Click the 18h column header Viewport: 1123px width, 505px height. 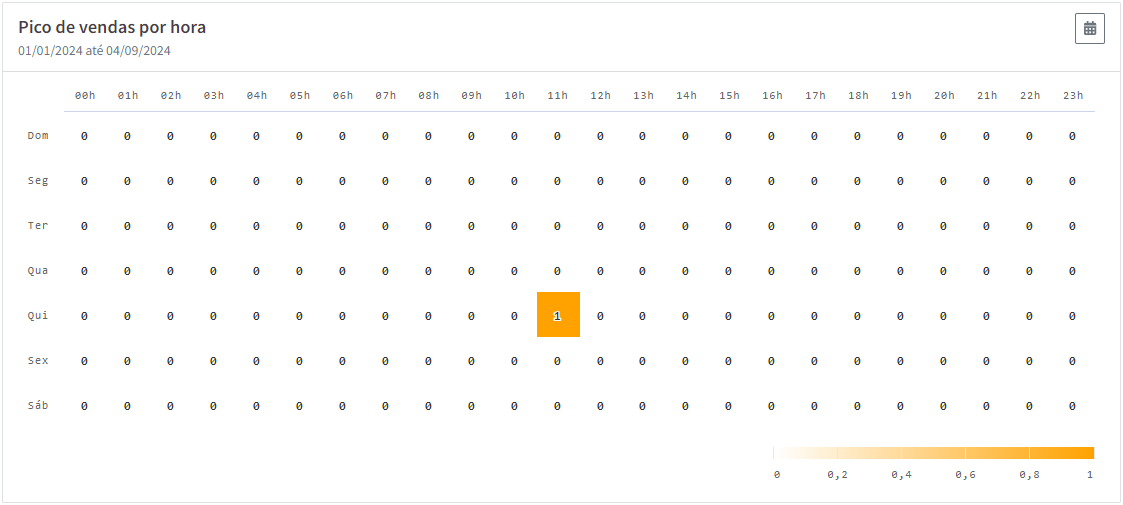(858, 95)
